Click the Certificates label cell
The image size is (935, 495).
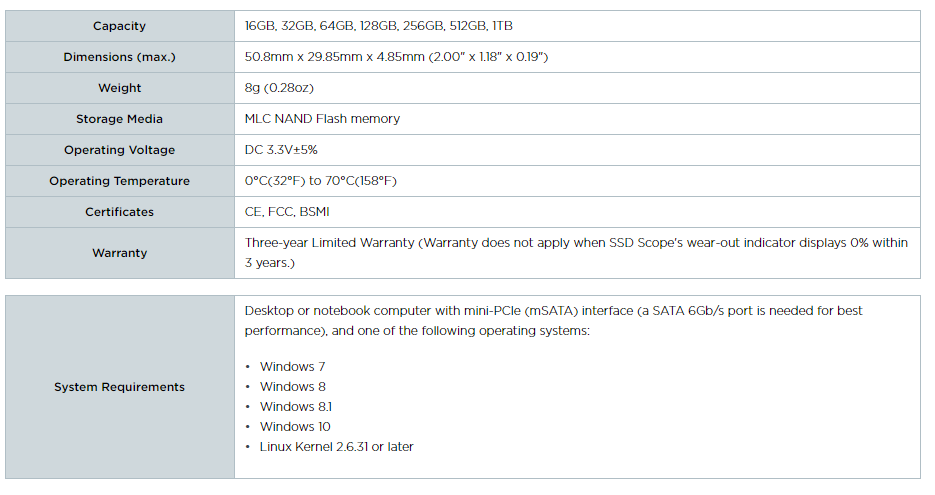tap(119, 212)
